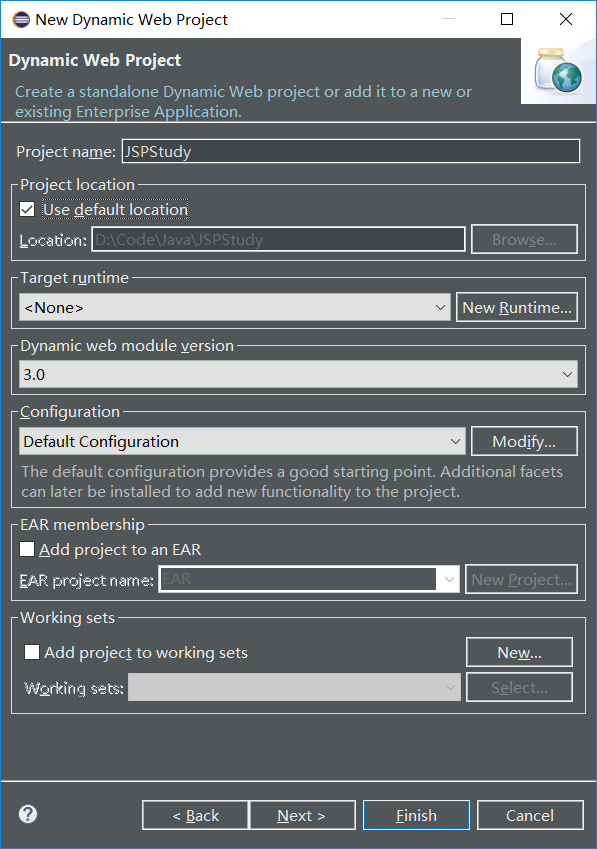The width and height of the screenshot is (597, 849).
Task: Click Browse to choose a project location
Action: click(x=524, y=239)
